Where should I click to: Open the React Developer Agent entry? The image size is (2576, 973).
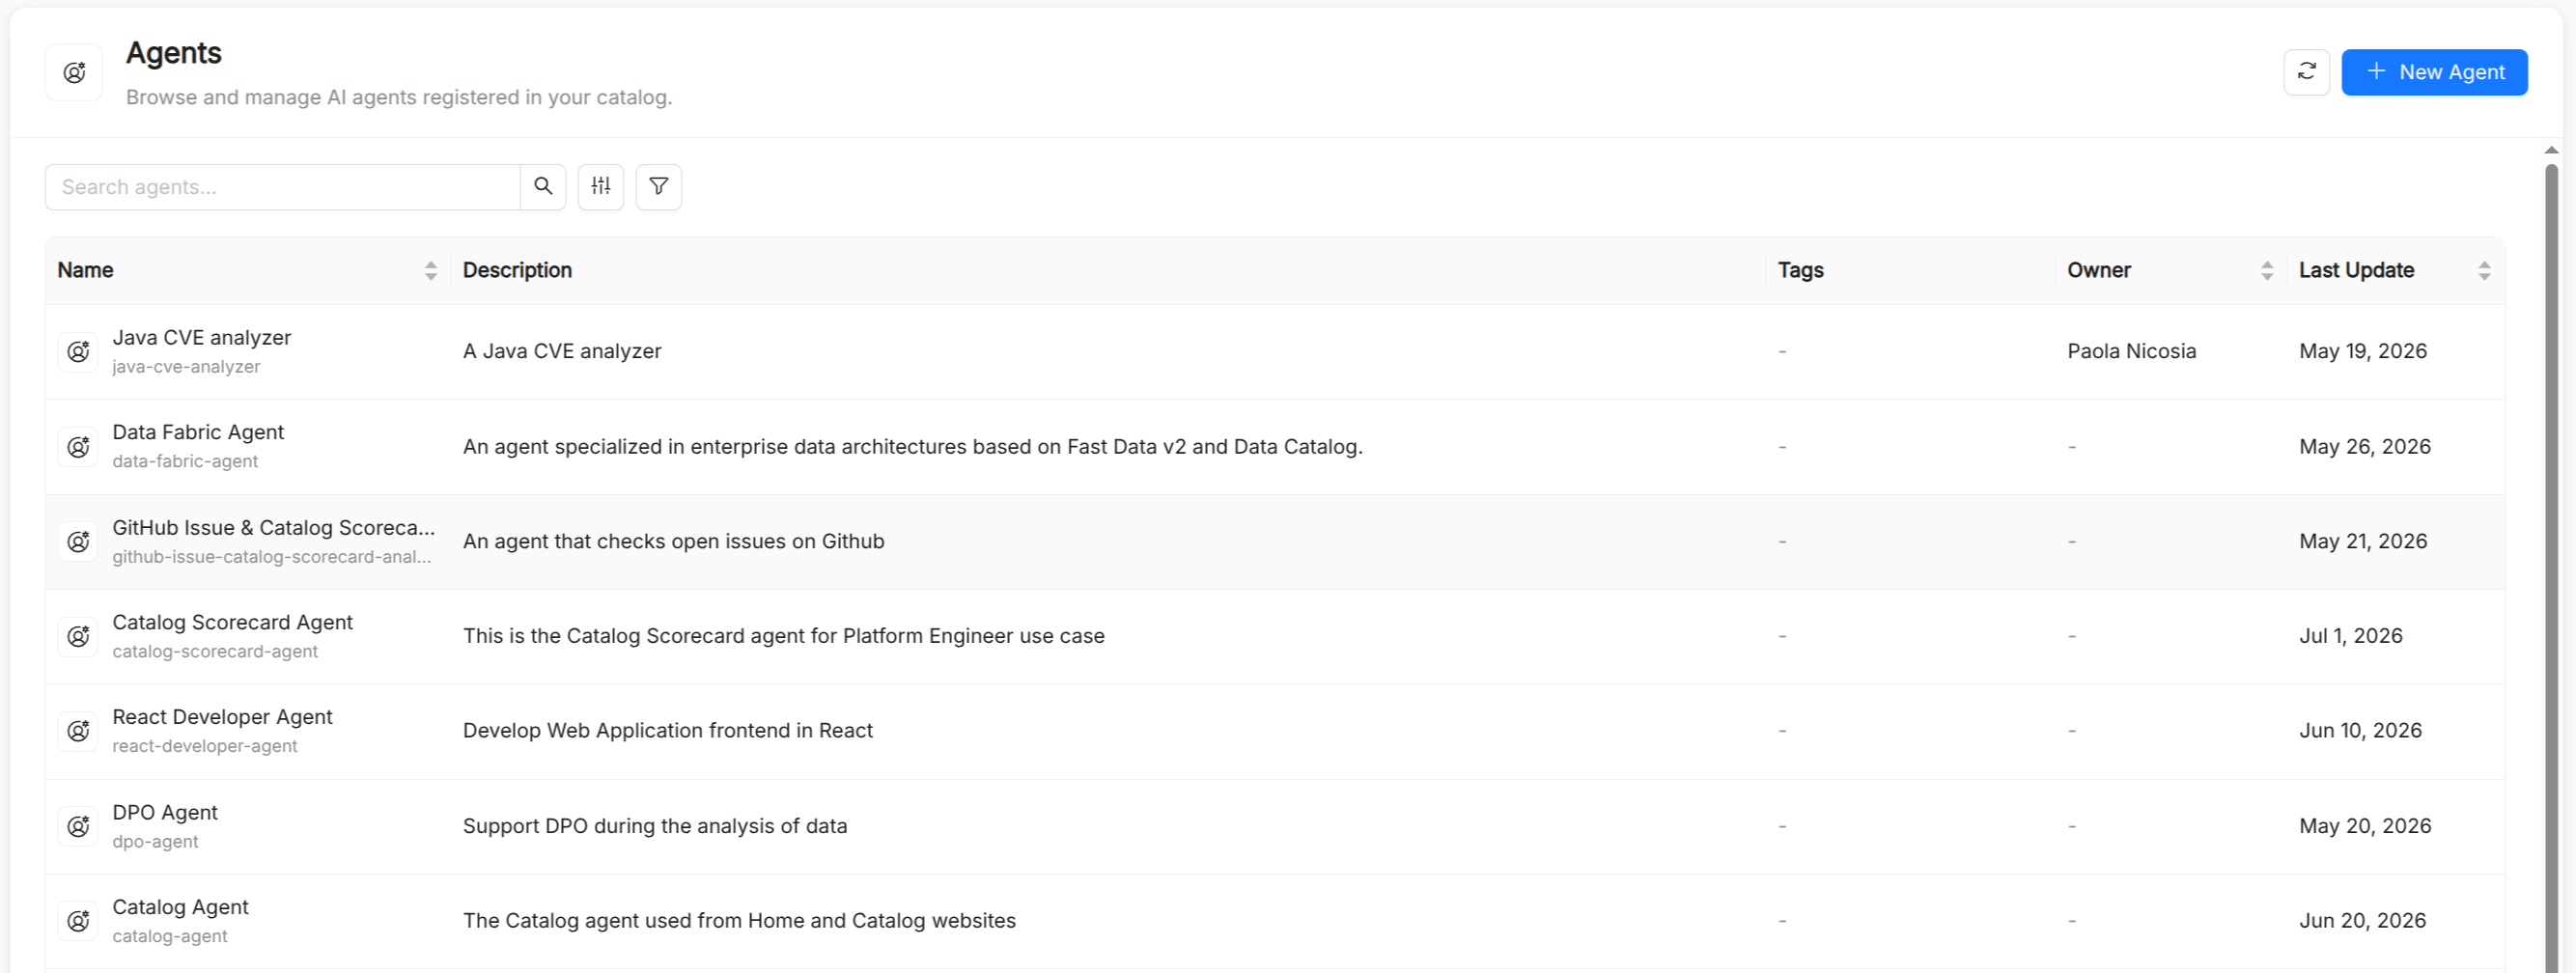(x=222, y=717)
